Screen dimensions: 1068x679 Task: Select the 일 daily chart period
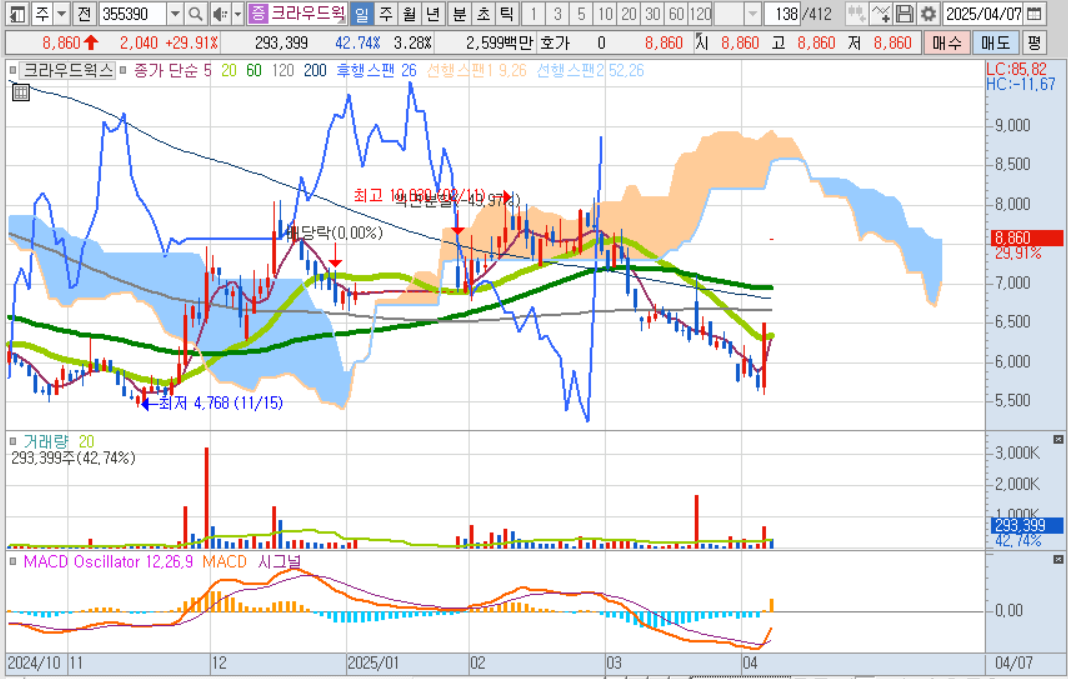(x=362, y=13)
